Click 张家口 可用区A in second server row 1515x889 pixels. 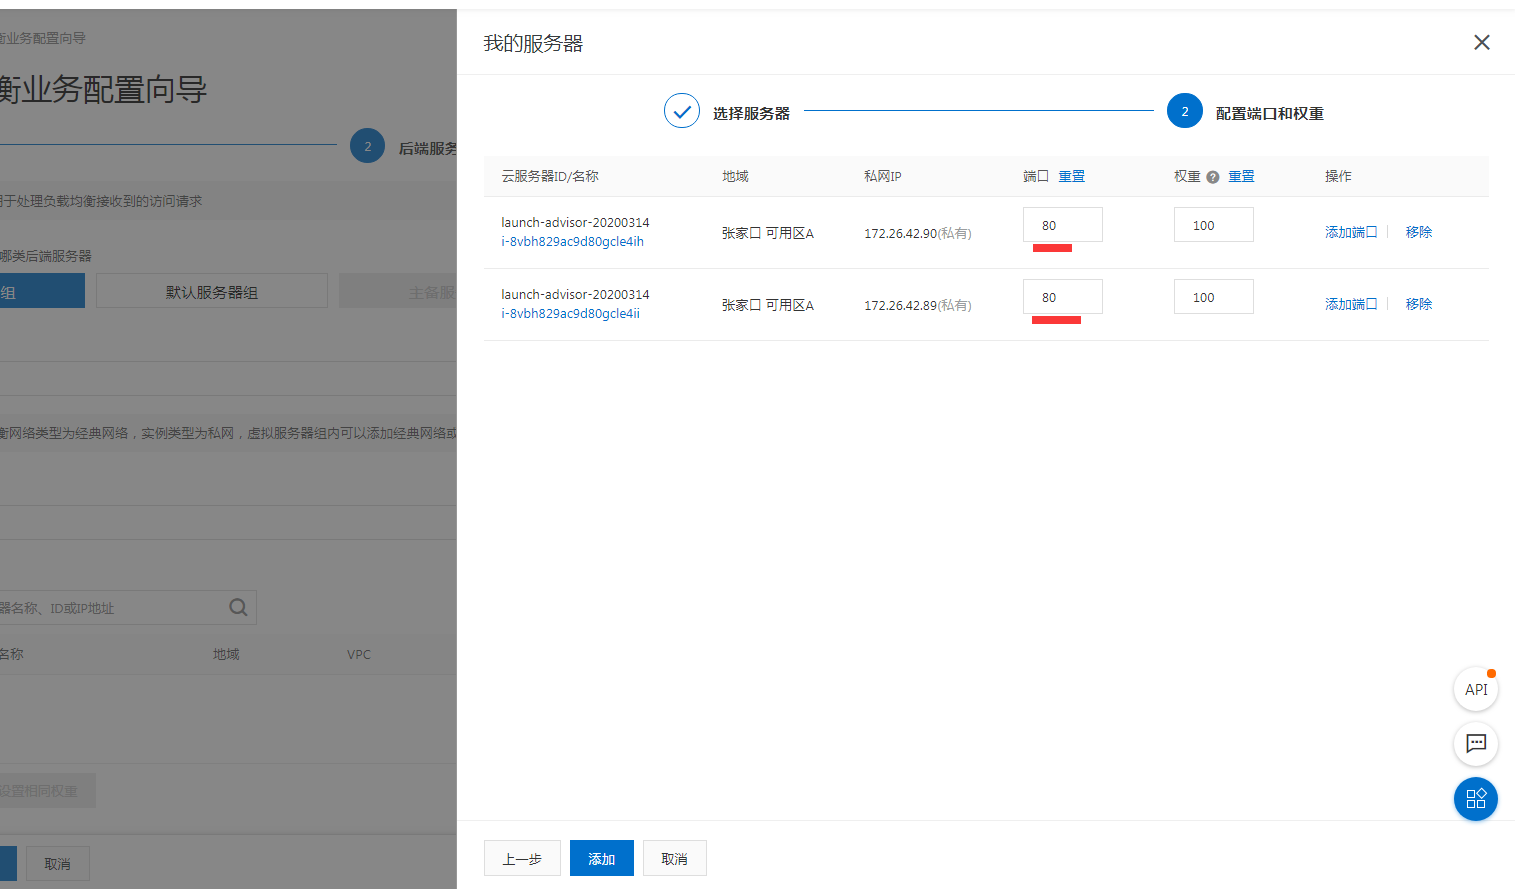click(768, 305)
